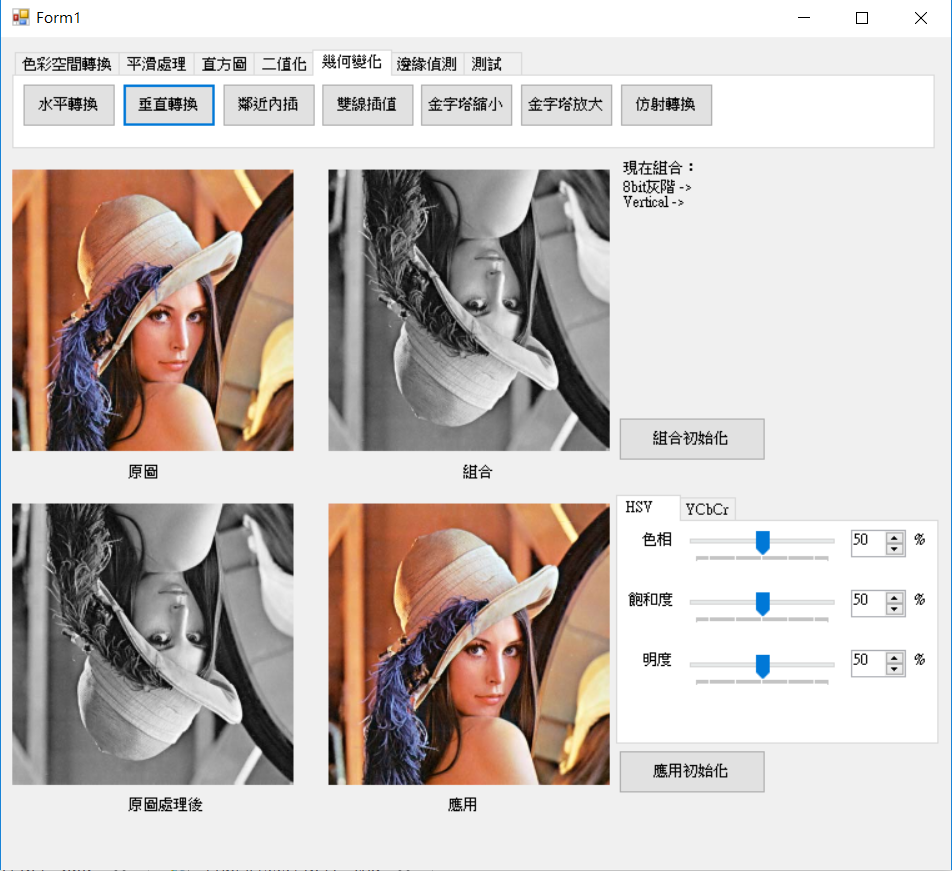Run 鄰近內插 interpolation
Image resolution: width=952 pixels, height=871 pixels.
pyautogui.click(x=268, y=105)
